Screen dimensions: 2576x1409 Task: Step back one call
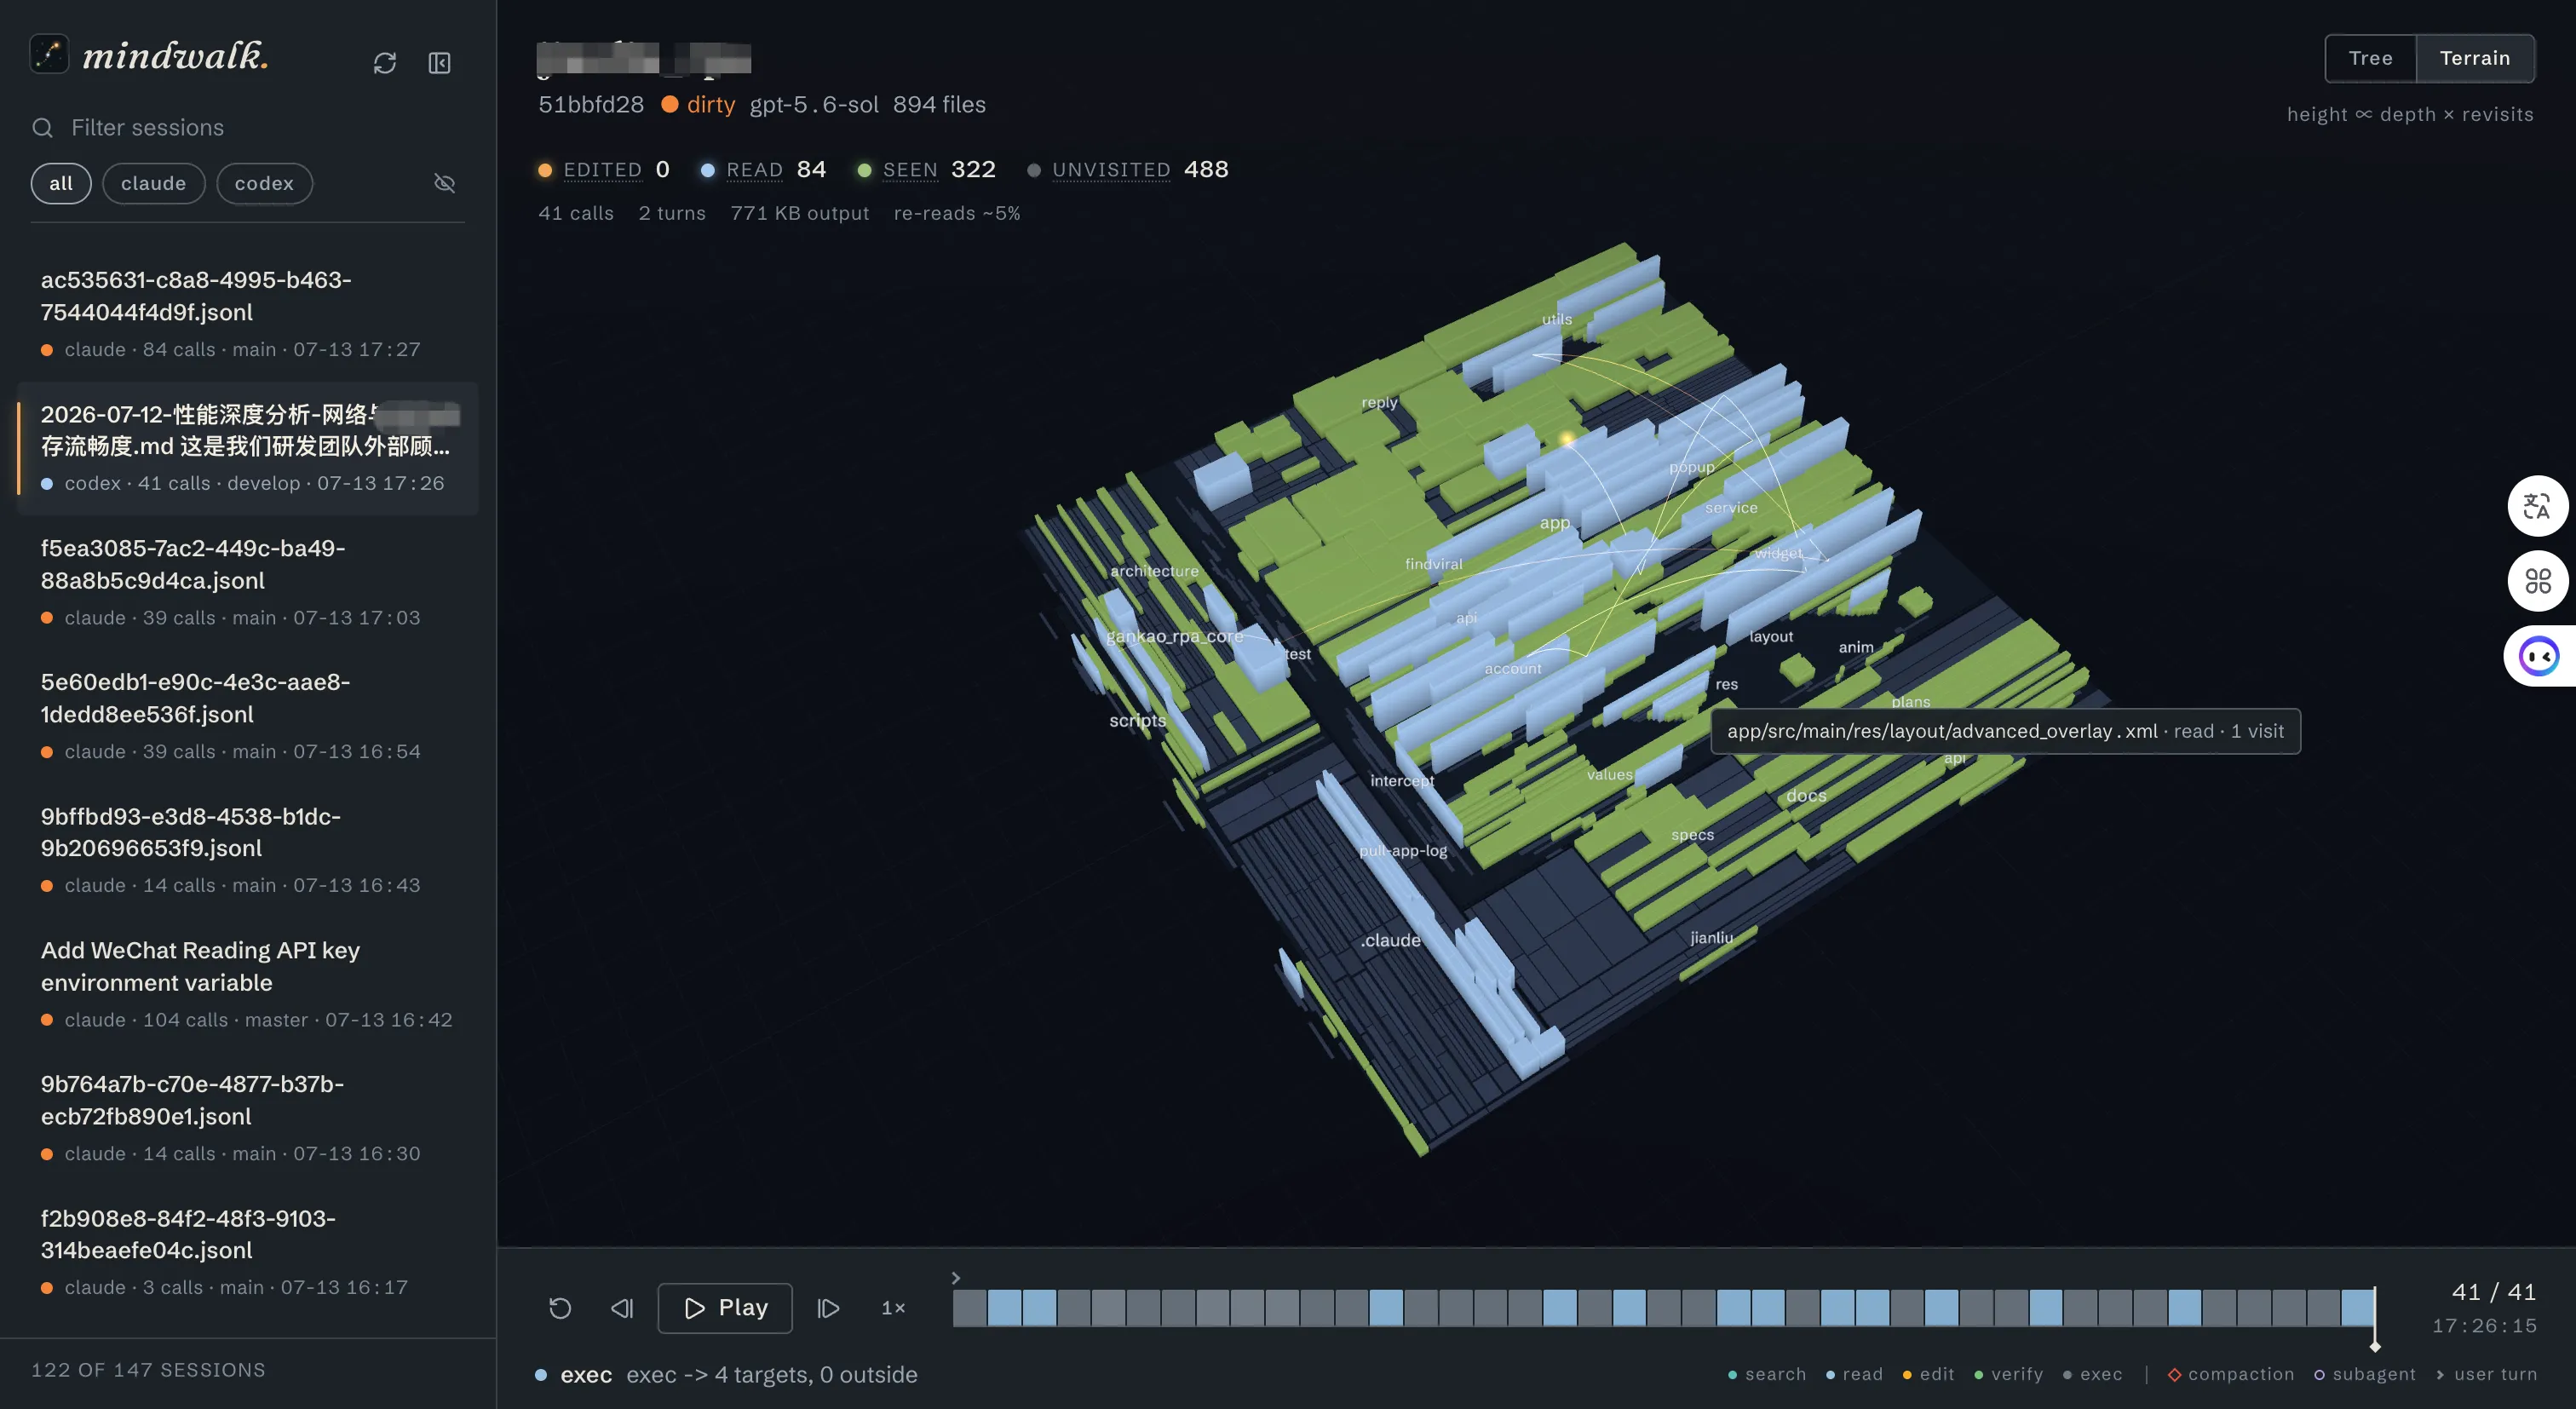[x=622, y=1308]
